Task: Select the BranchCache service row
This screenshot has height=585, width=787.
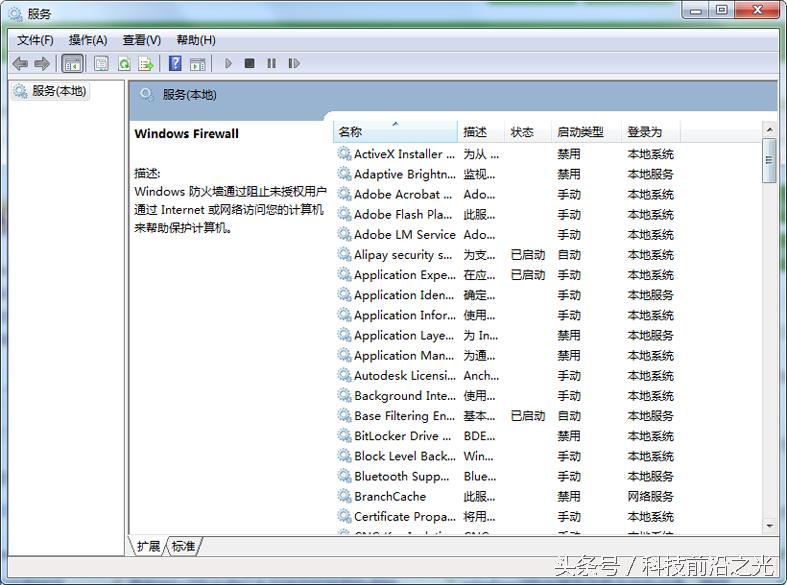Action: tap(506, 496)
